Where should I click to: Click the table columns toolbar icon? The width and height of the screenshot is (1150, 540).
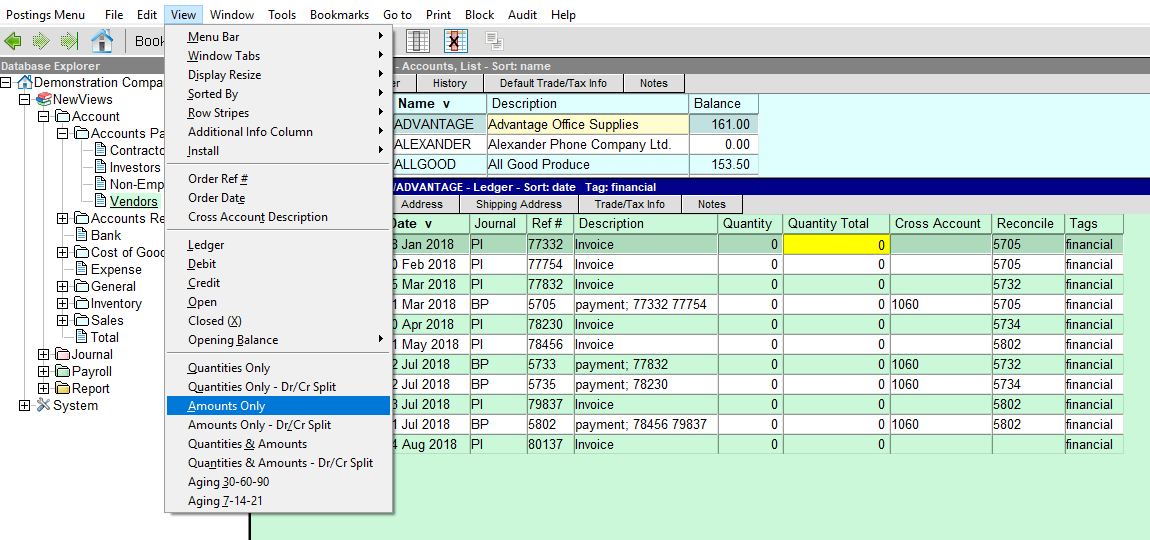[x=418, y=41]
